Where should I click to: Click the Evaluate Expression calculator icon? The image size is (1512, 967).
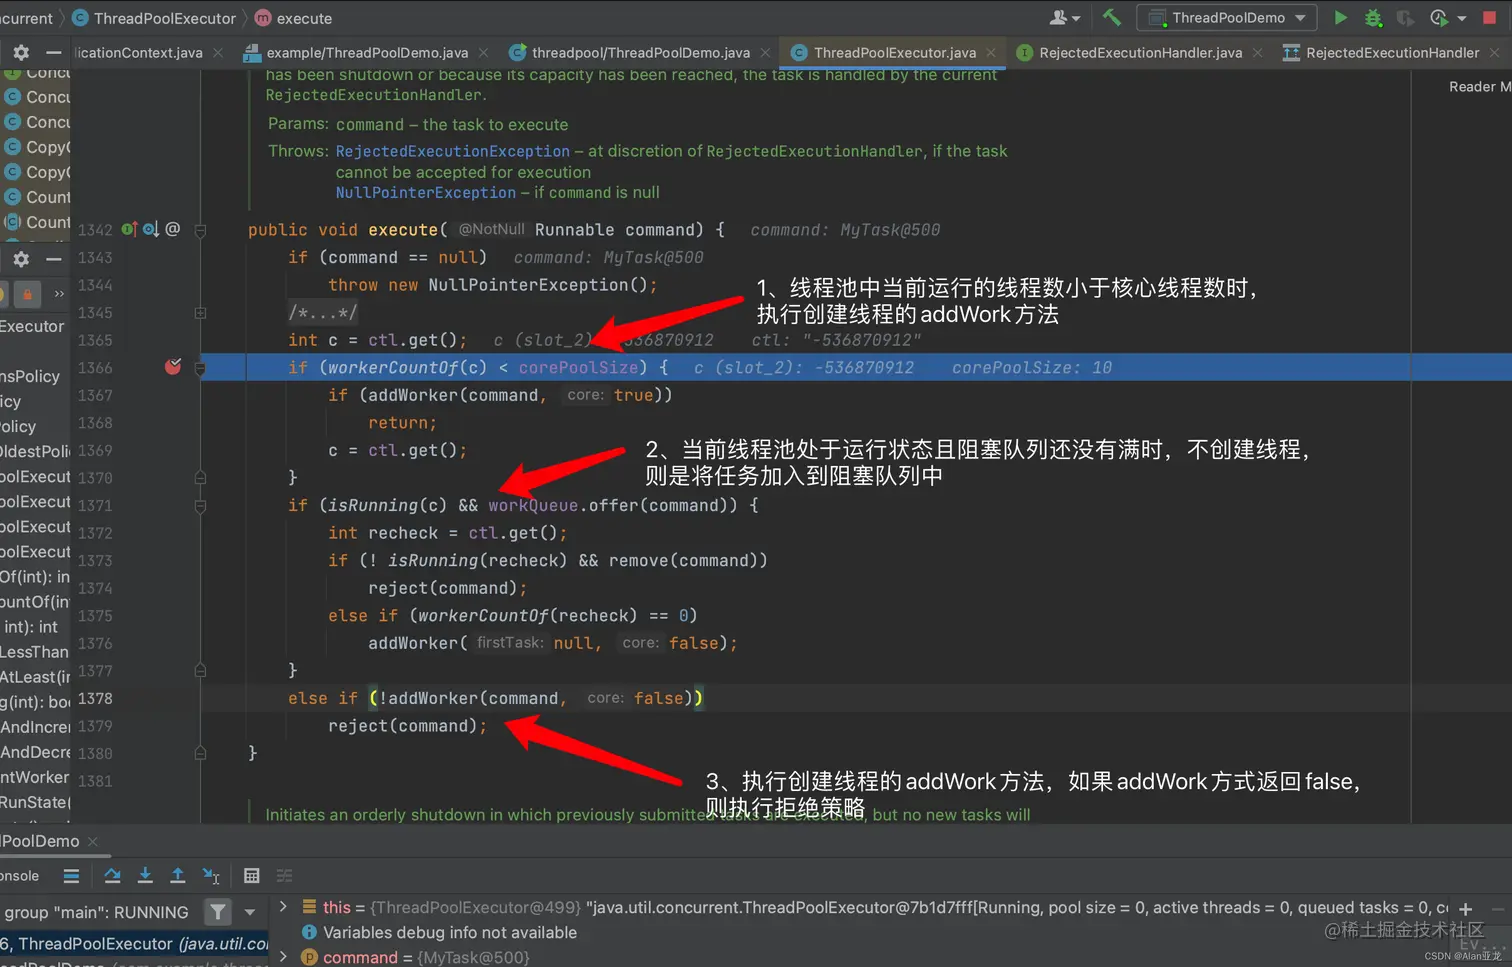click(x=252, y=876)
